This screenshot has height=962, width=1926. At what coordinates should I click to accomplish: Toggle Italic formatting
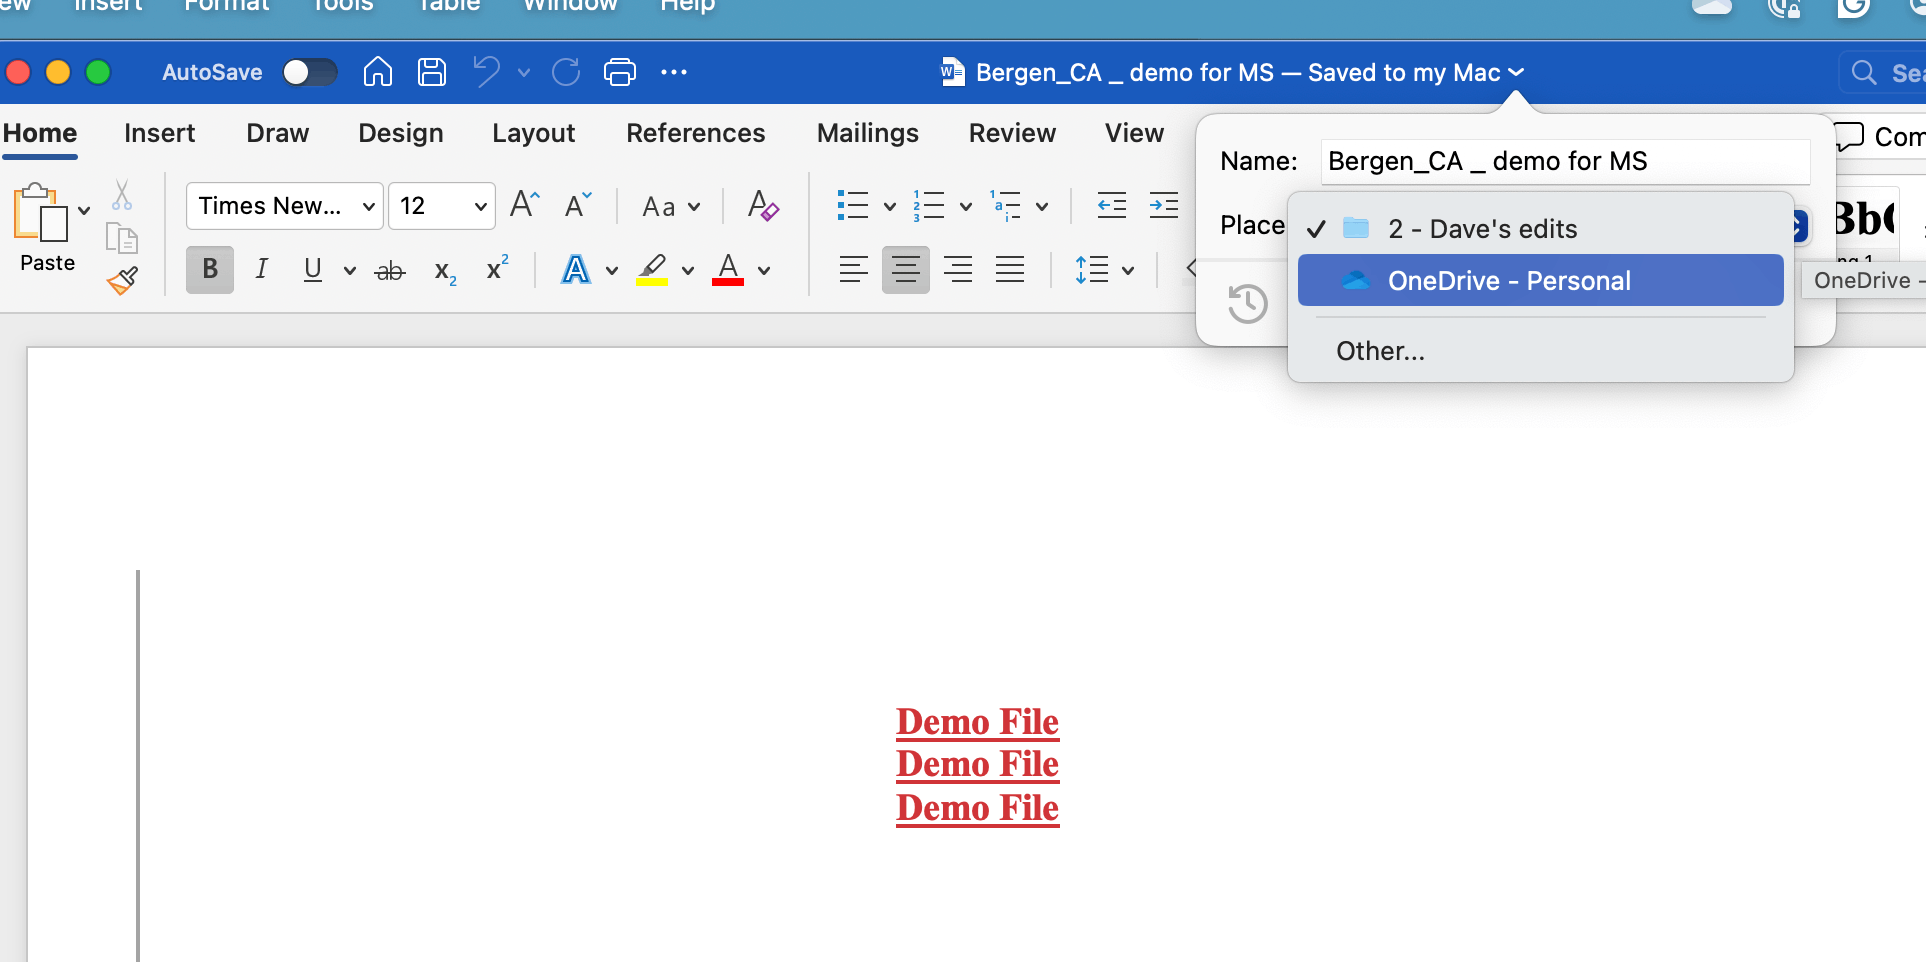262,269
